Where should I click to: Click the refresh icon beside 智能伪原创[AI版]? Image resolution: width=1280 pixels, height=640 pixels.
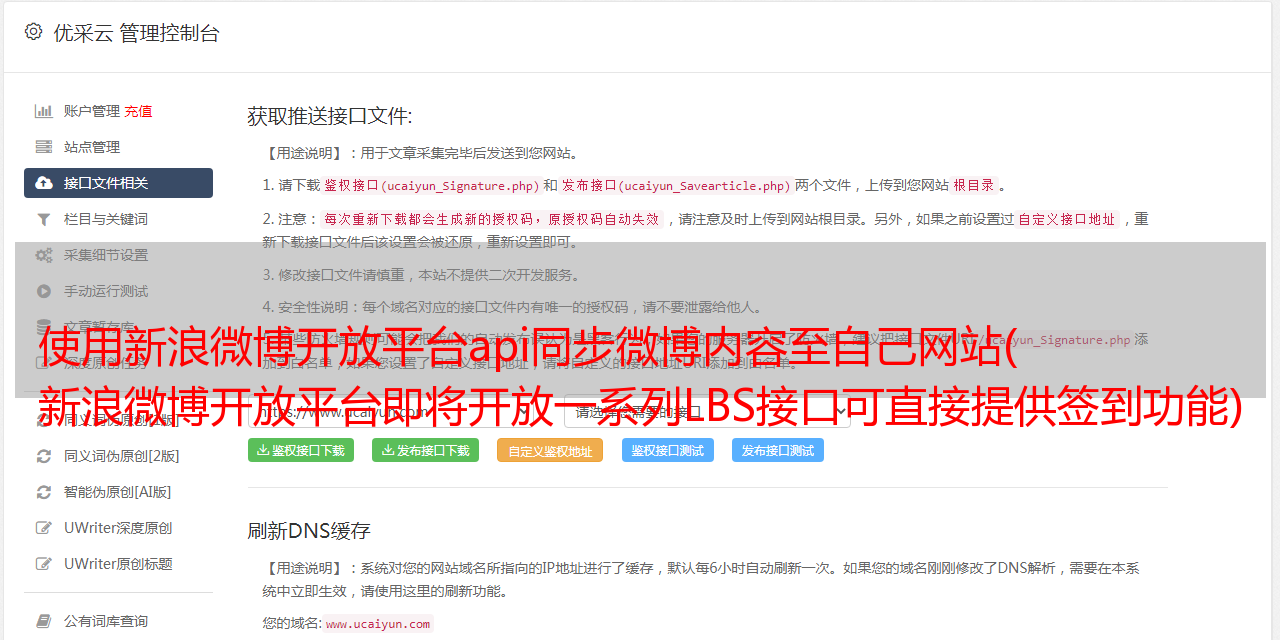click(44, 492)
